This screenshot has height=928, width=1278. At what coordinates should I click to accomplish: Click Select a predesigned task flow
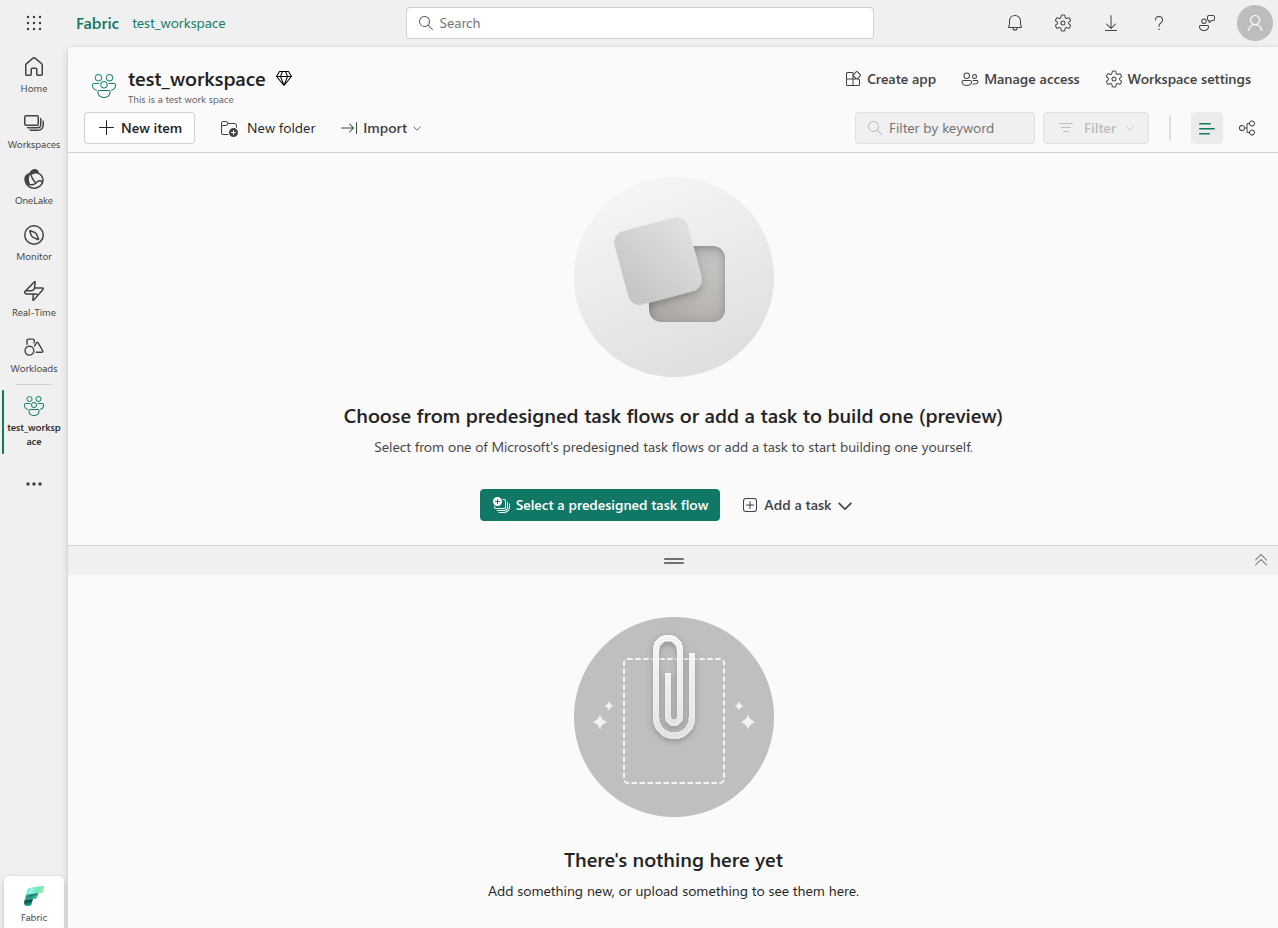[600, 505]
